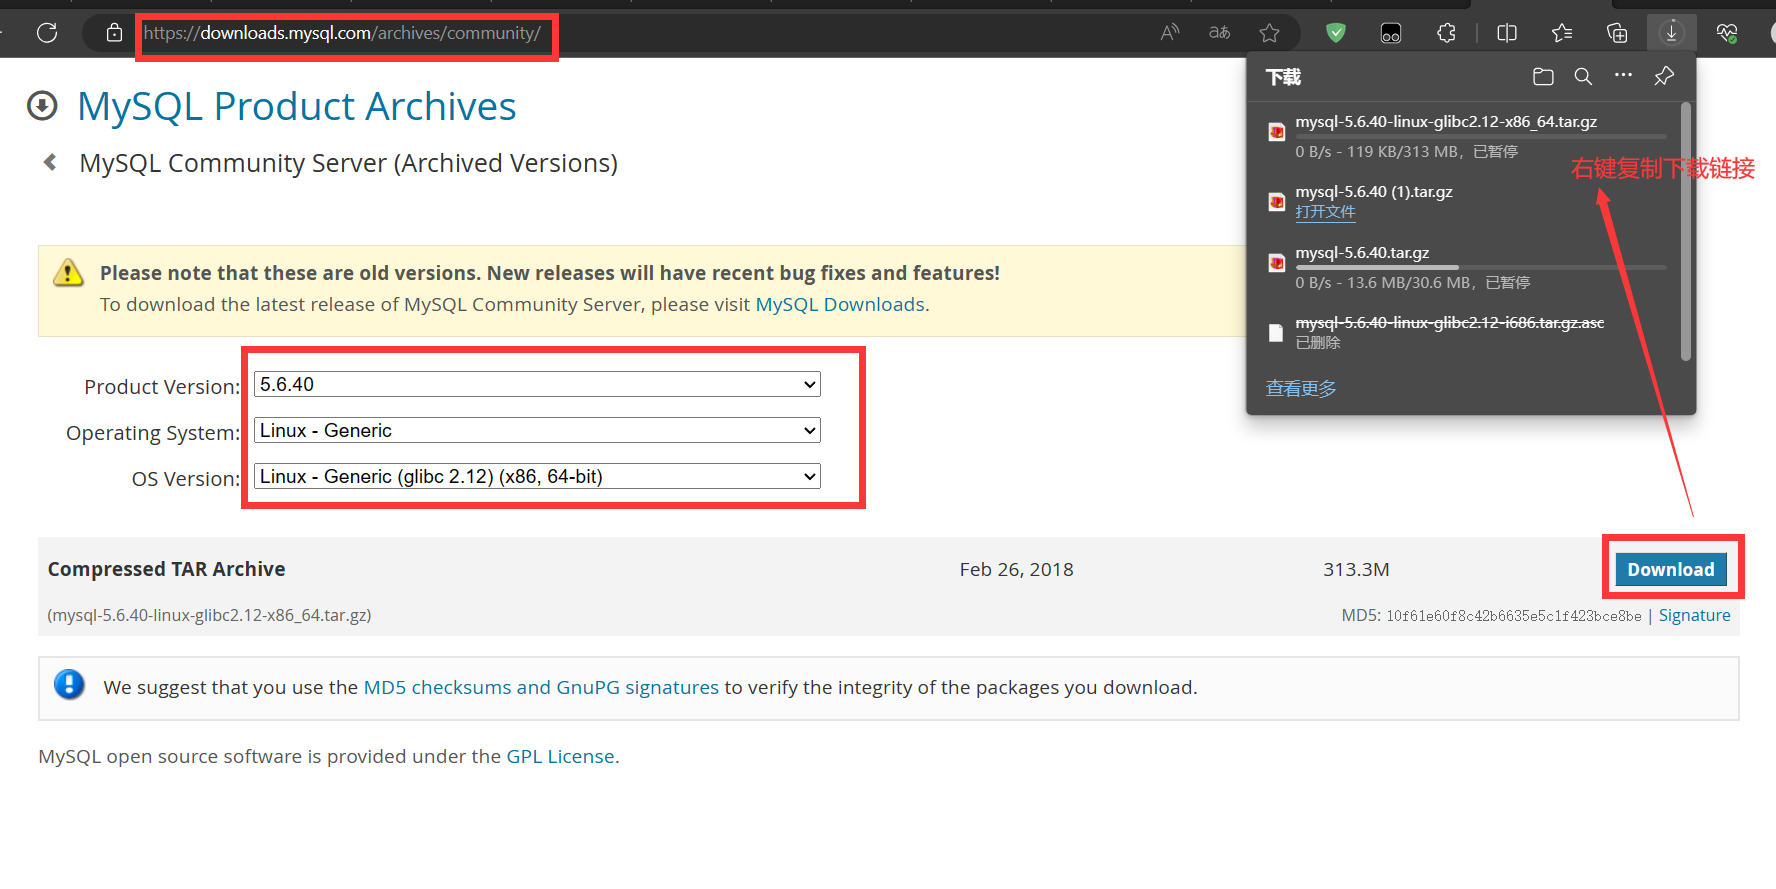Image resolution: width=1776 pixels, height=889 pixels.
Task: Open the Collections icon
Action: (1617, 33)
